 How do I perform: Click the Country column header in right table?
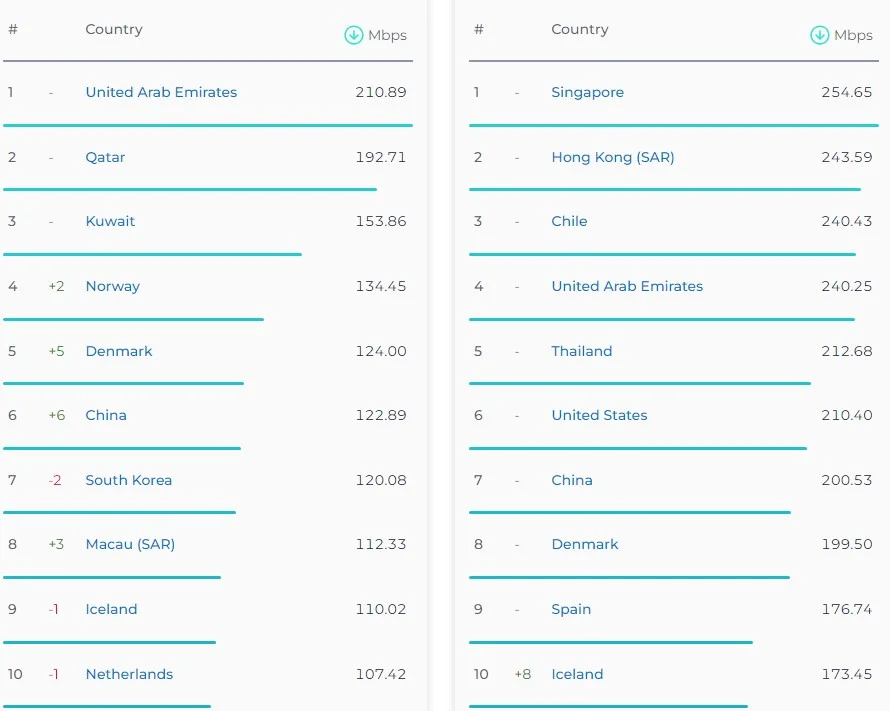coord(579,29)
